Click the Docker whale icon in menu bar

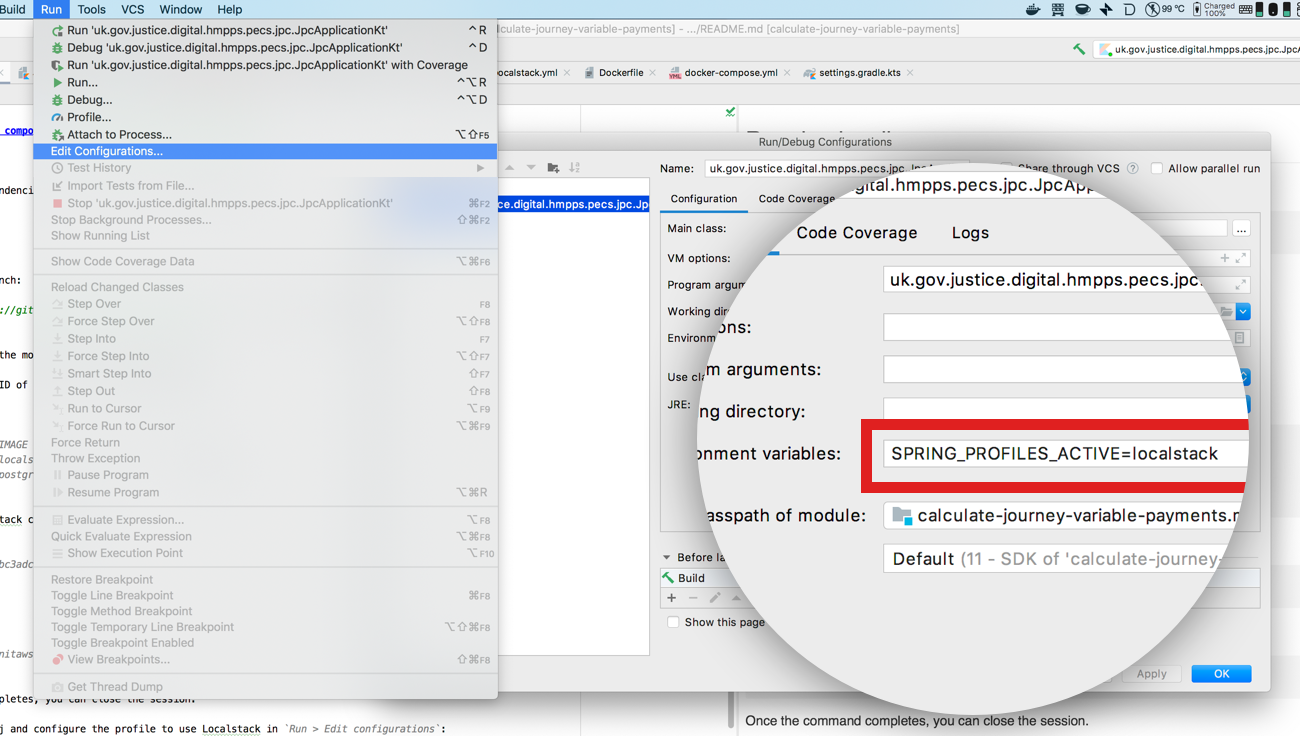[x=1034, y=9]
